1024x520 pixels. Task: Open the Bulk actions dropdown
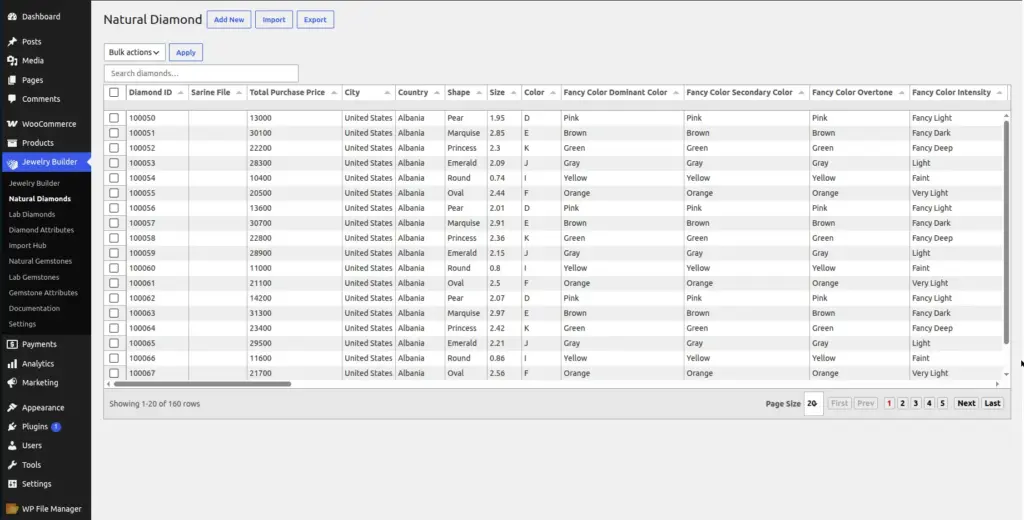135,52
